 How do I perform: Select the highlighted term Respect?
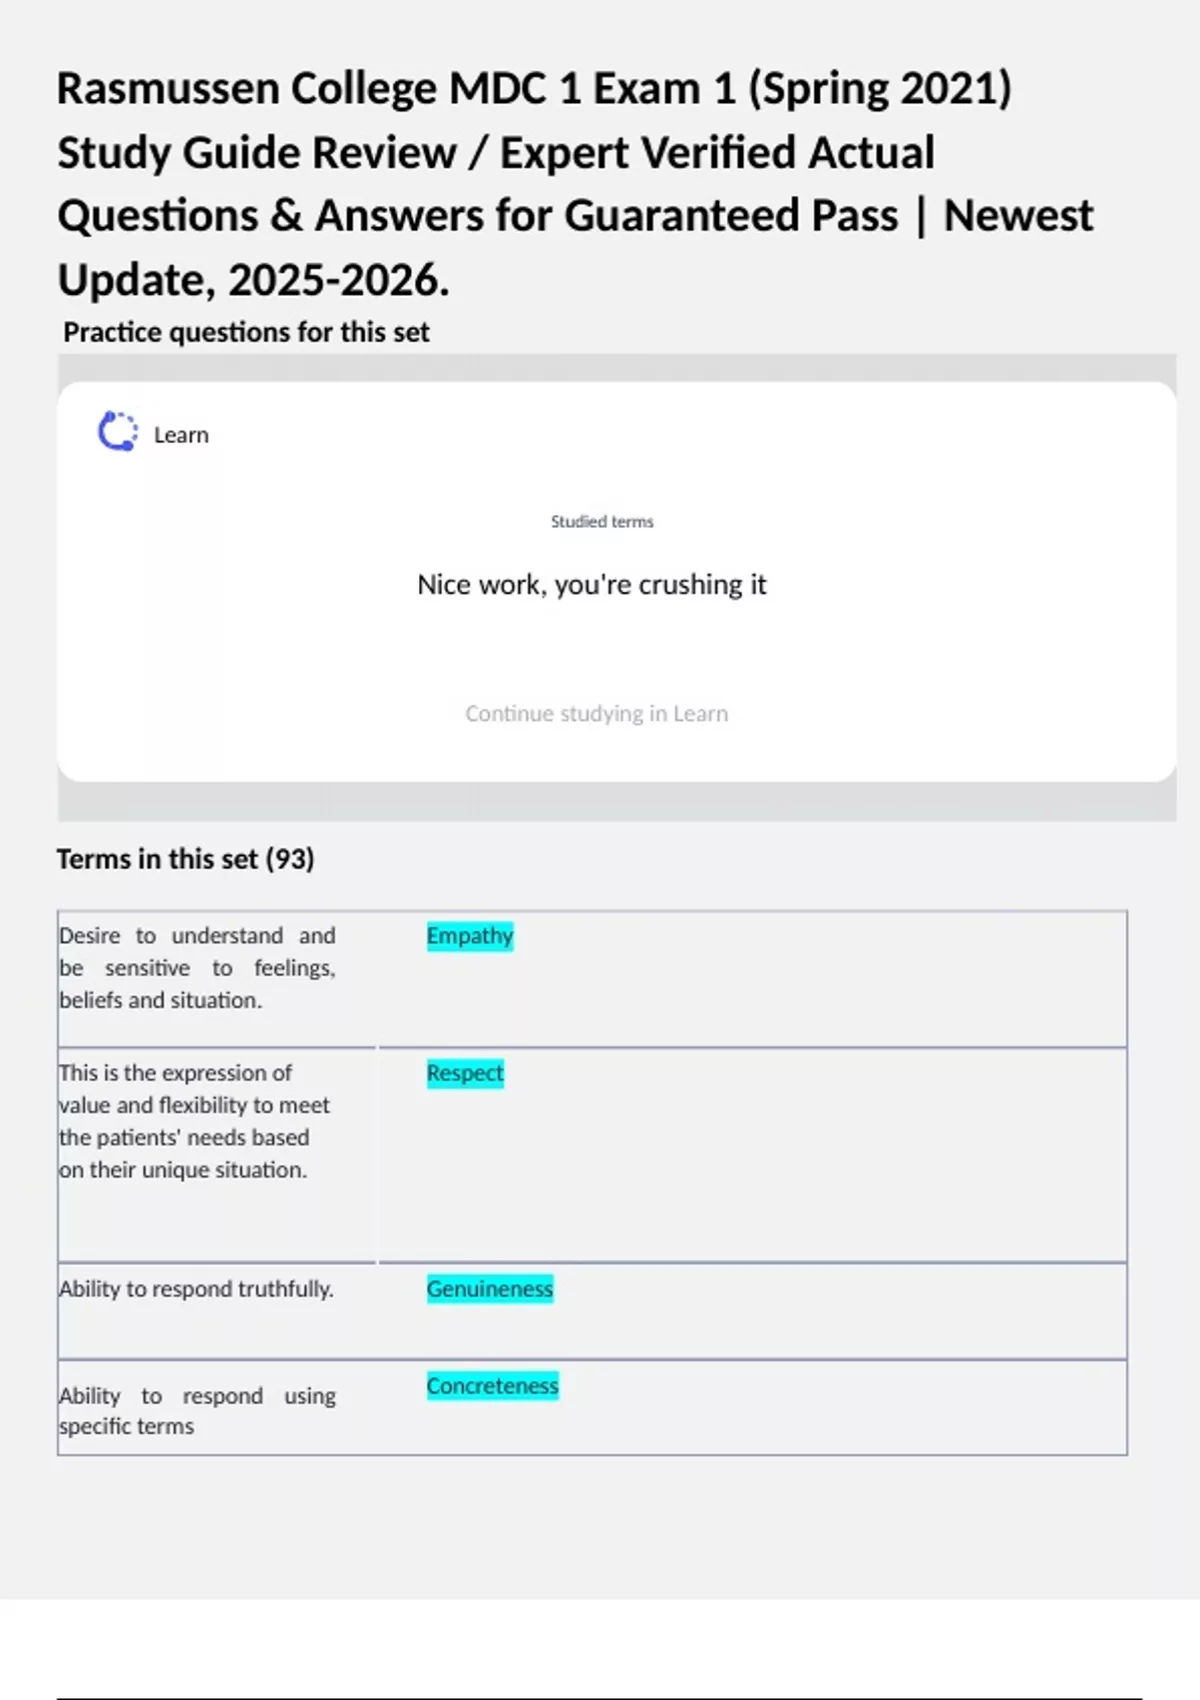click(x=465, y=1073)
